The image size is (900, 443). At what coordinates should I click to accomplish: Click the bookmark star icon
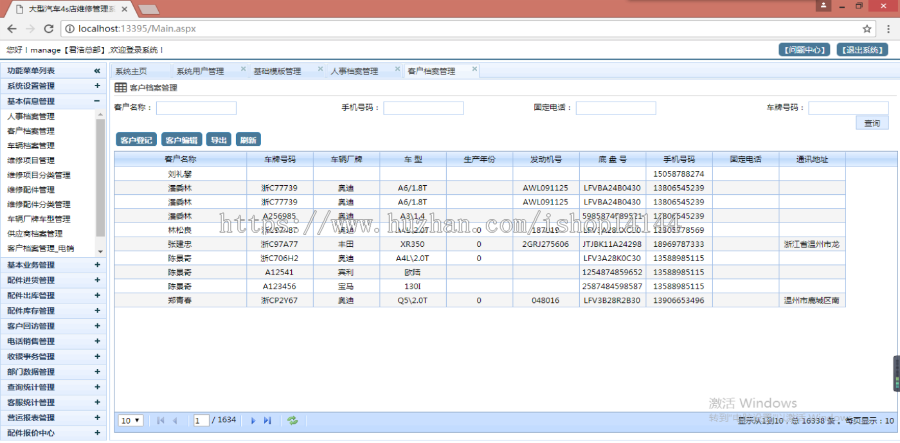tap(867, 29)
